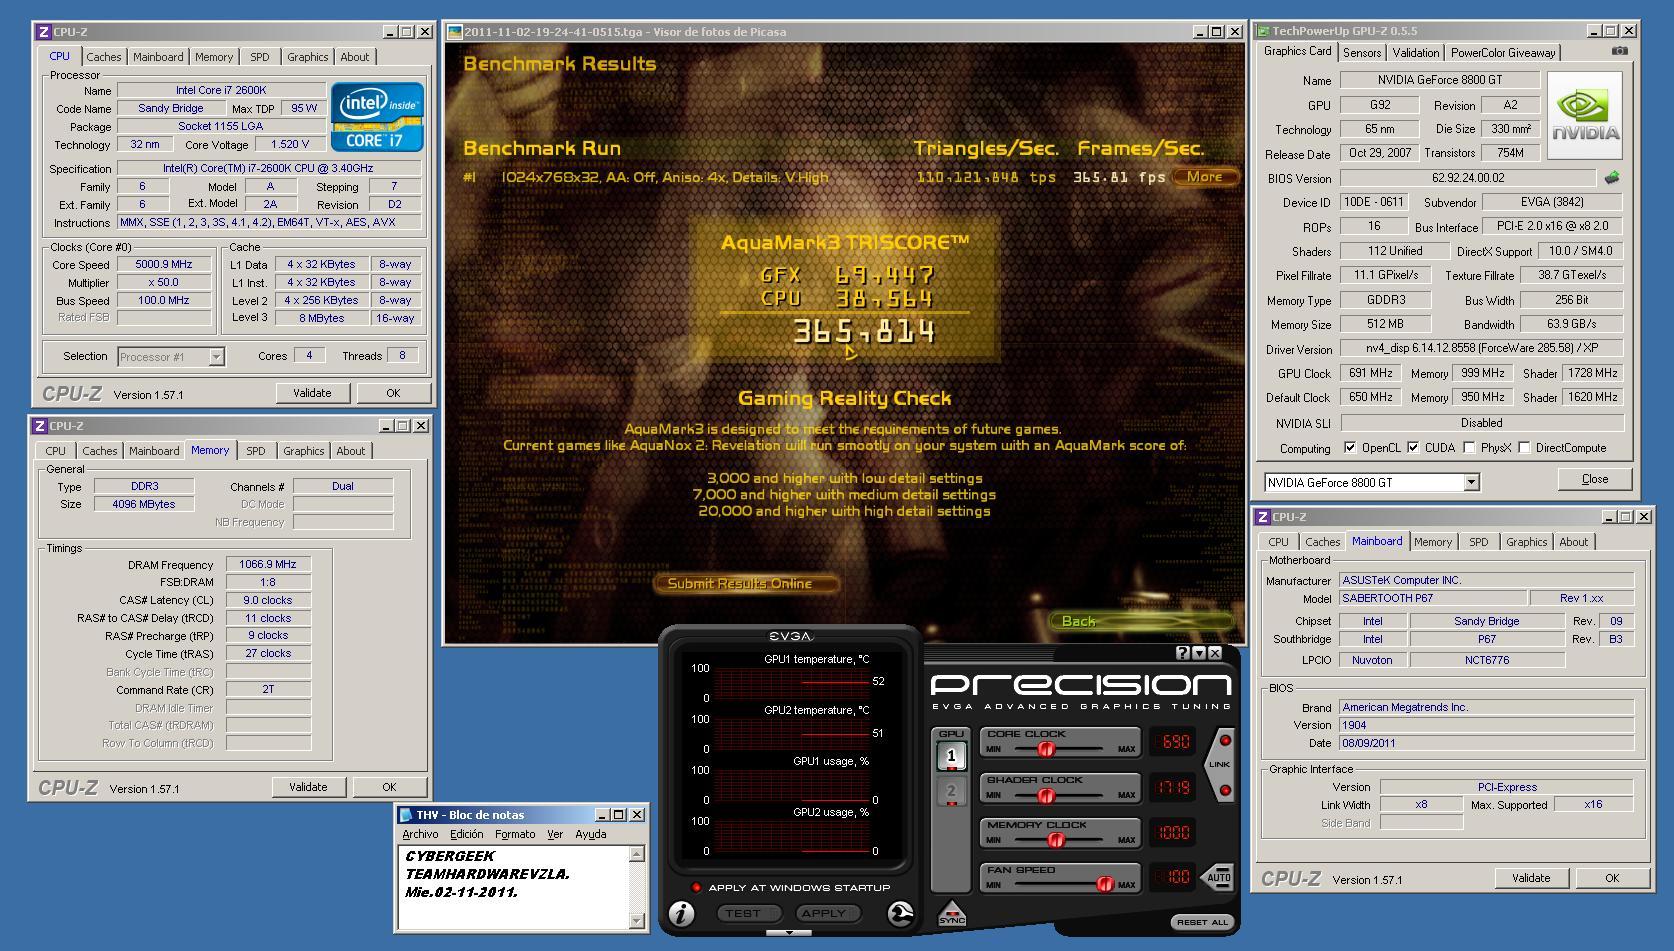
Task: Open EVGA Precision information icon
Action: coord(682,913)
